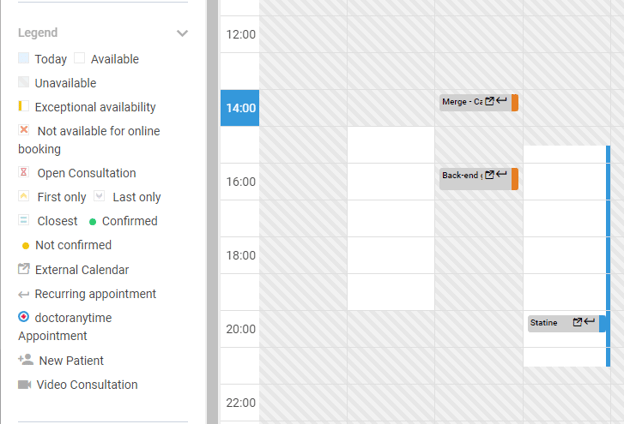Click the New Patient person icon
Viewport: 624px width, 424px height.
pos(25,360)
